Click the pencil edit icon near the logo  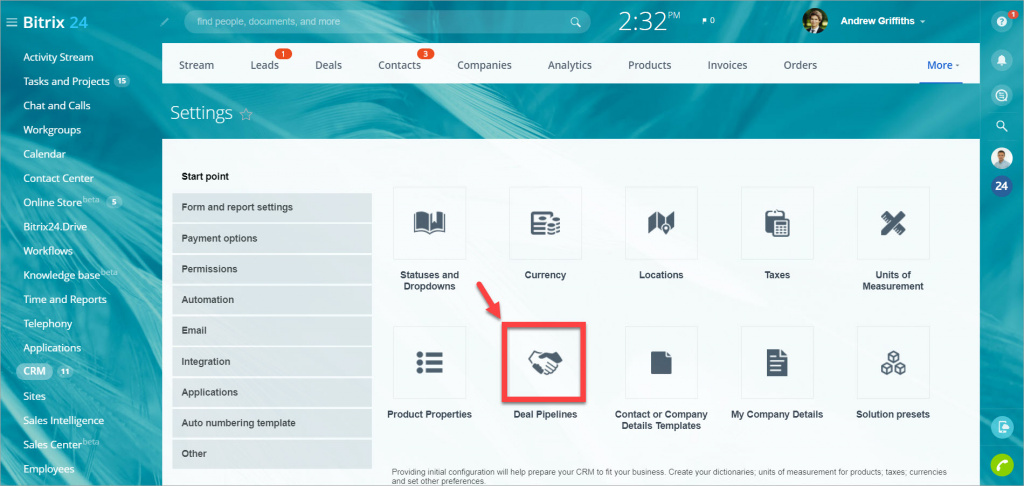(165, 22)
